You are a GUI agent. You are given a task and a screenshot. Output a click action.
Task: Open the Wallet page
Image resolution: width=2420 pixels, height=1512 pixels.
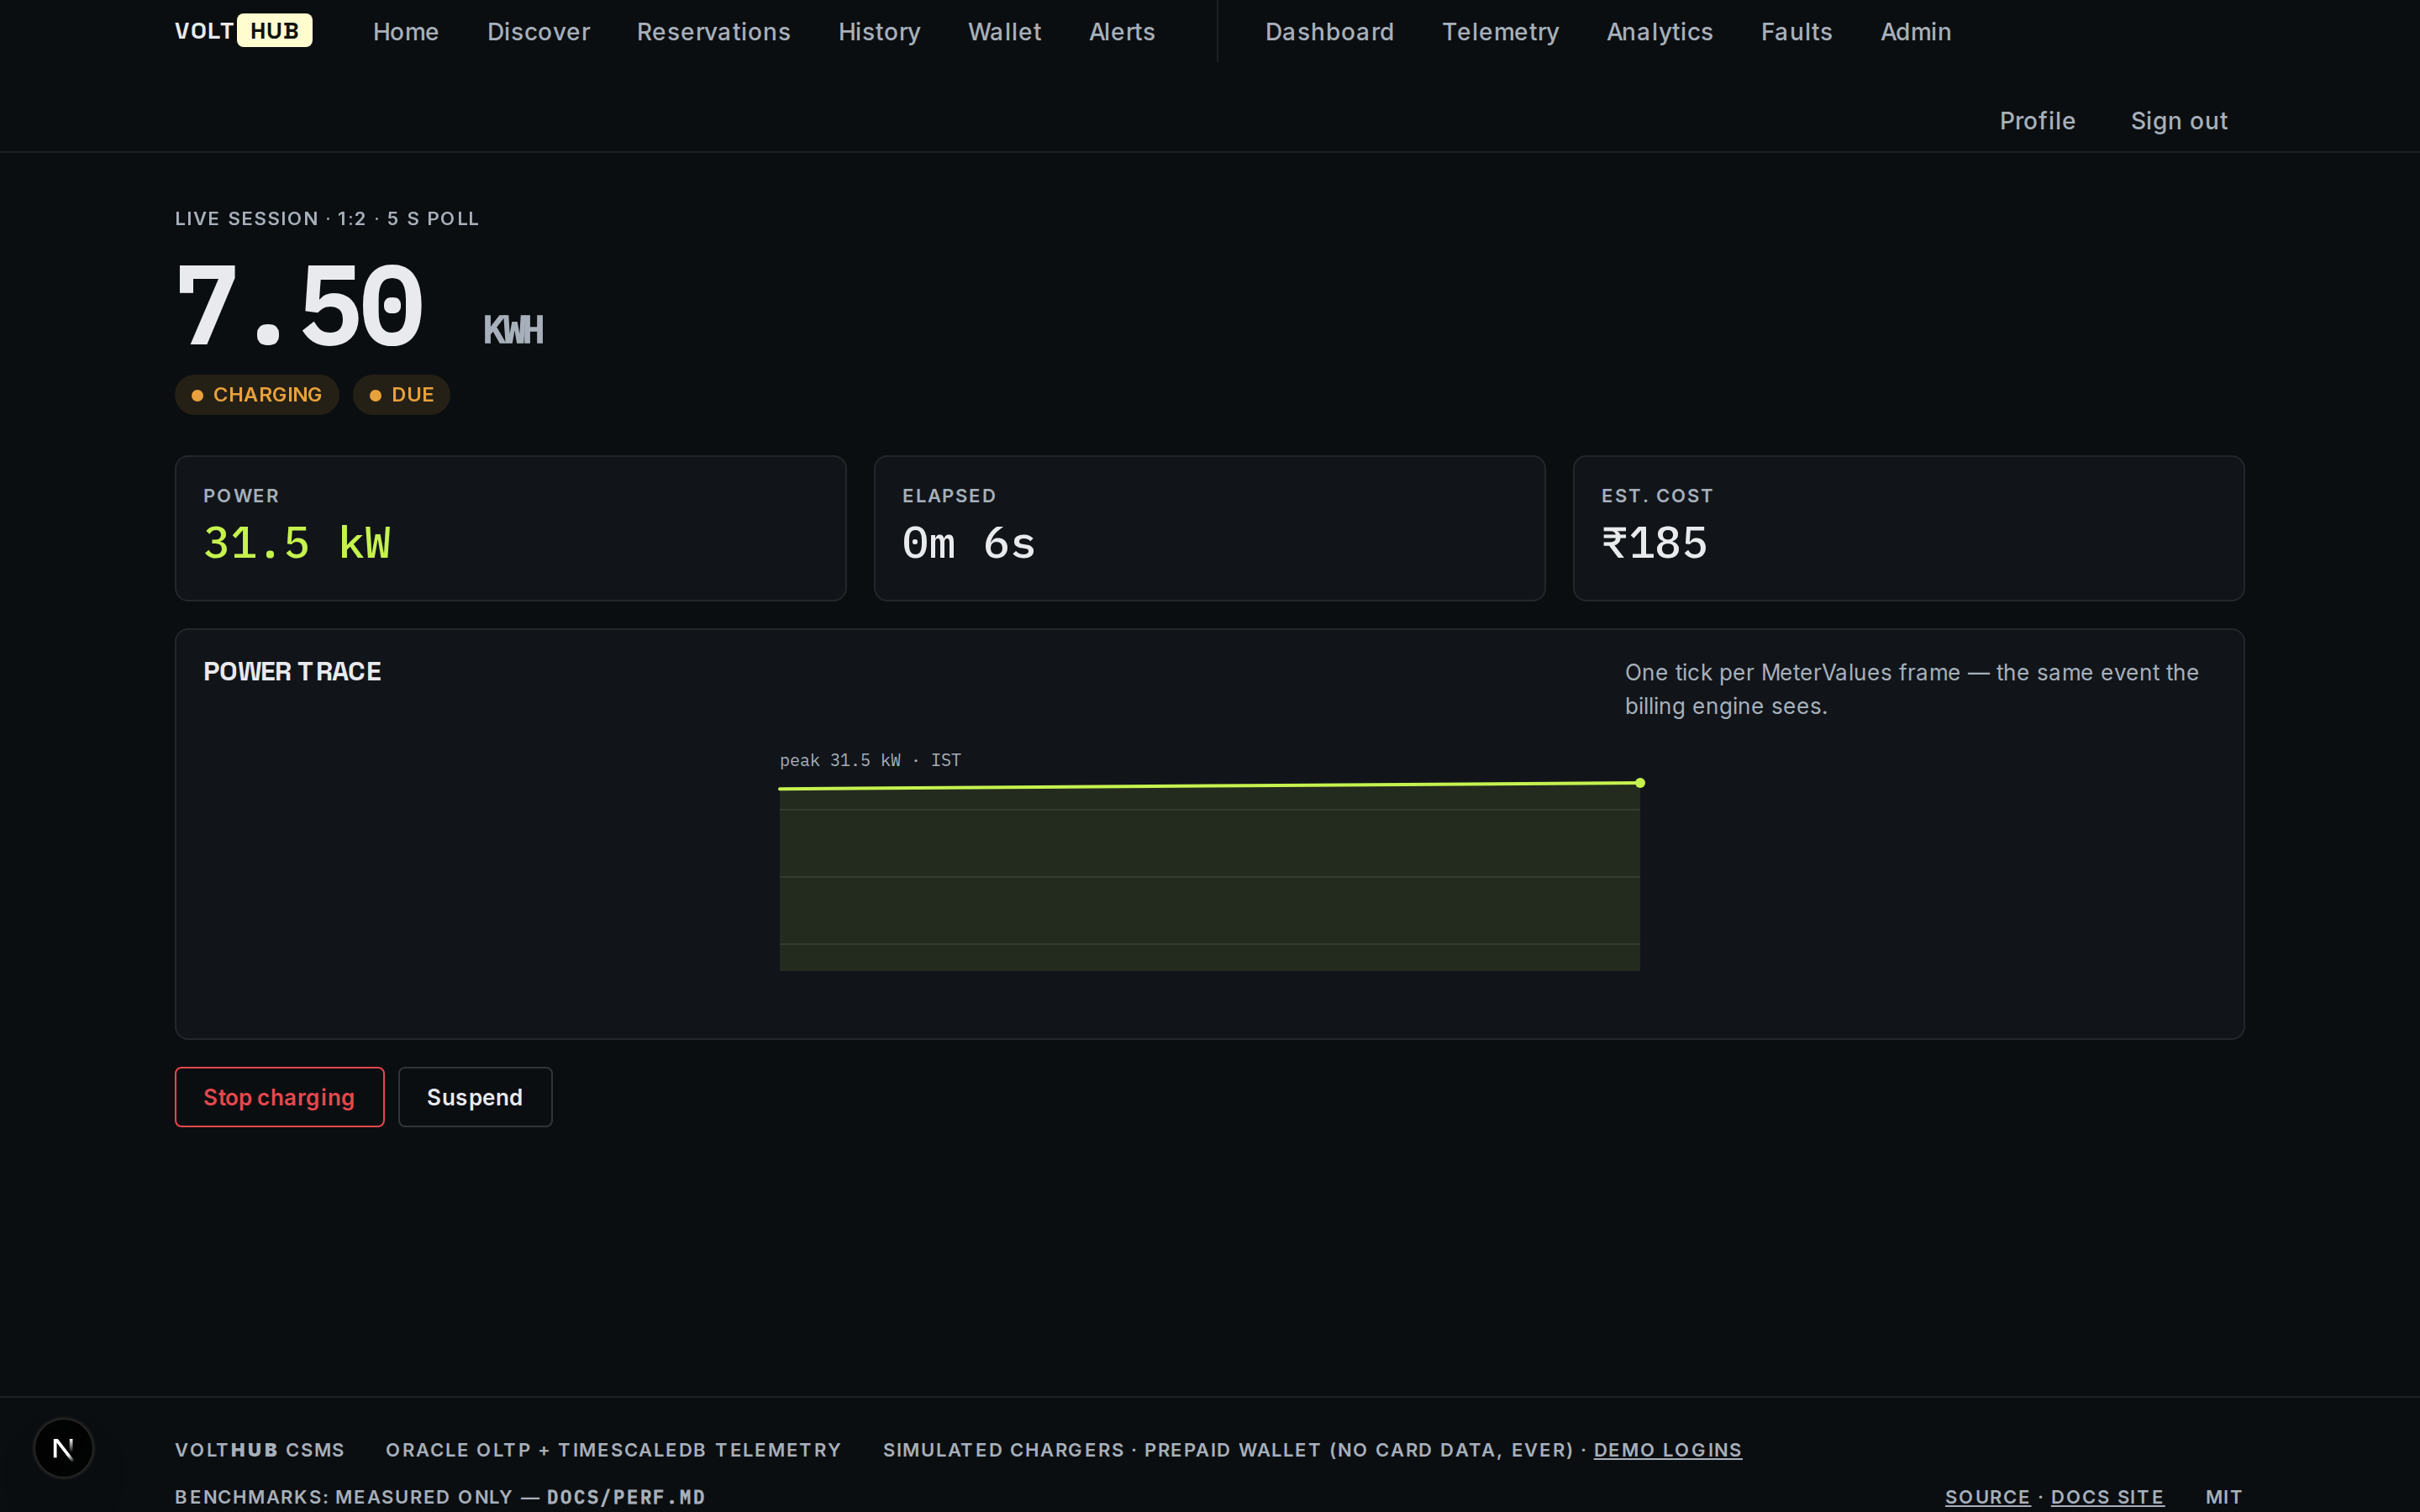click(1004, 32)
